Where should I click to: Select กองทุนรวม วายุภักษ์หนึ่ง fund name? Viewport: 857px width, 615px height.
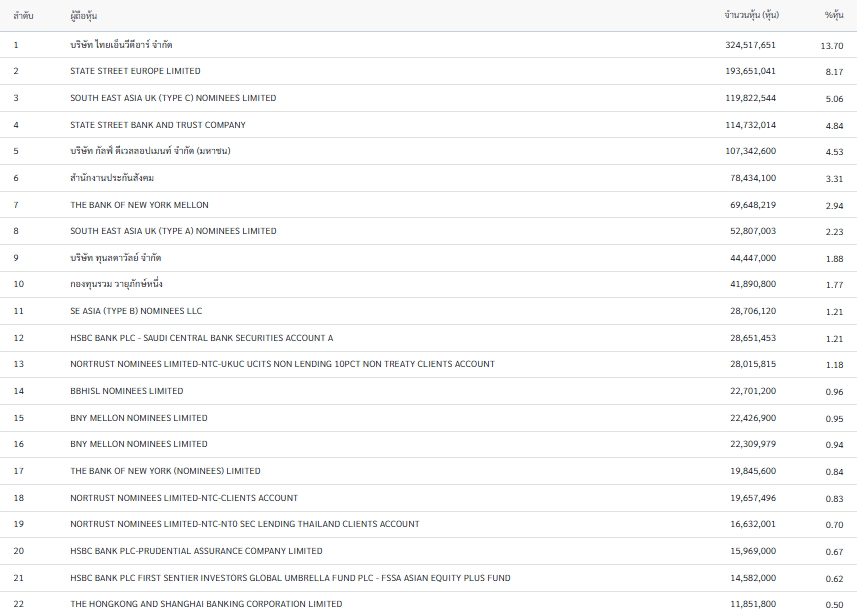click(116, 284)
